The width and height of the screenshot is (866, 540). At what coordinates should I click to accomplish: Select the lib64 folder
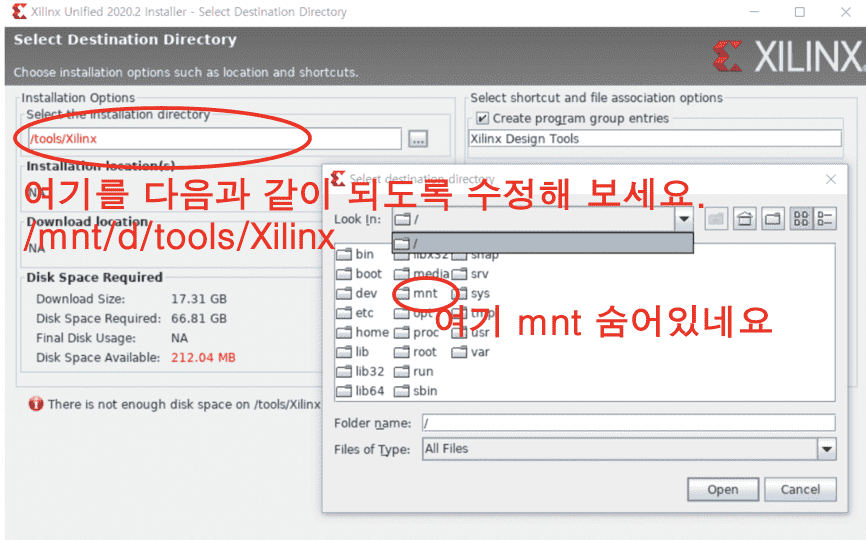361,391
